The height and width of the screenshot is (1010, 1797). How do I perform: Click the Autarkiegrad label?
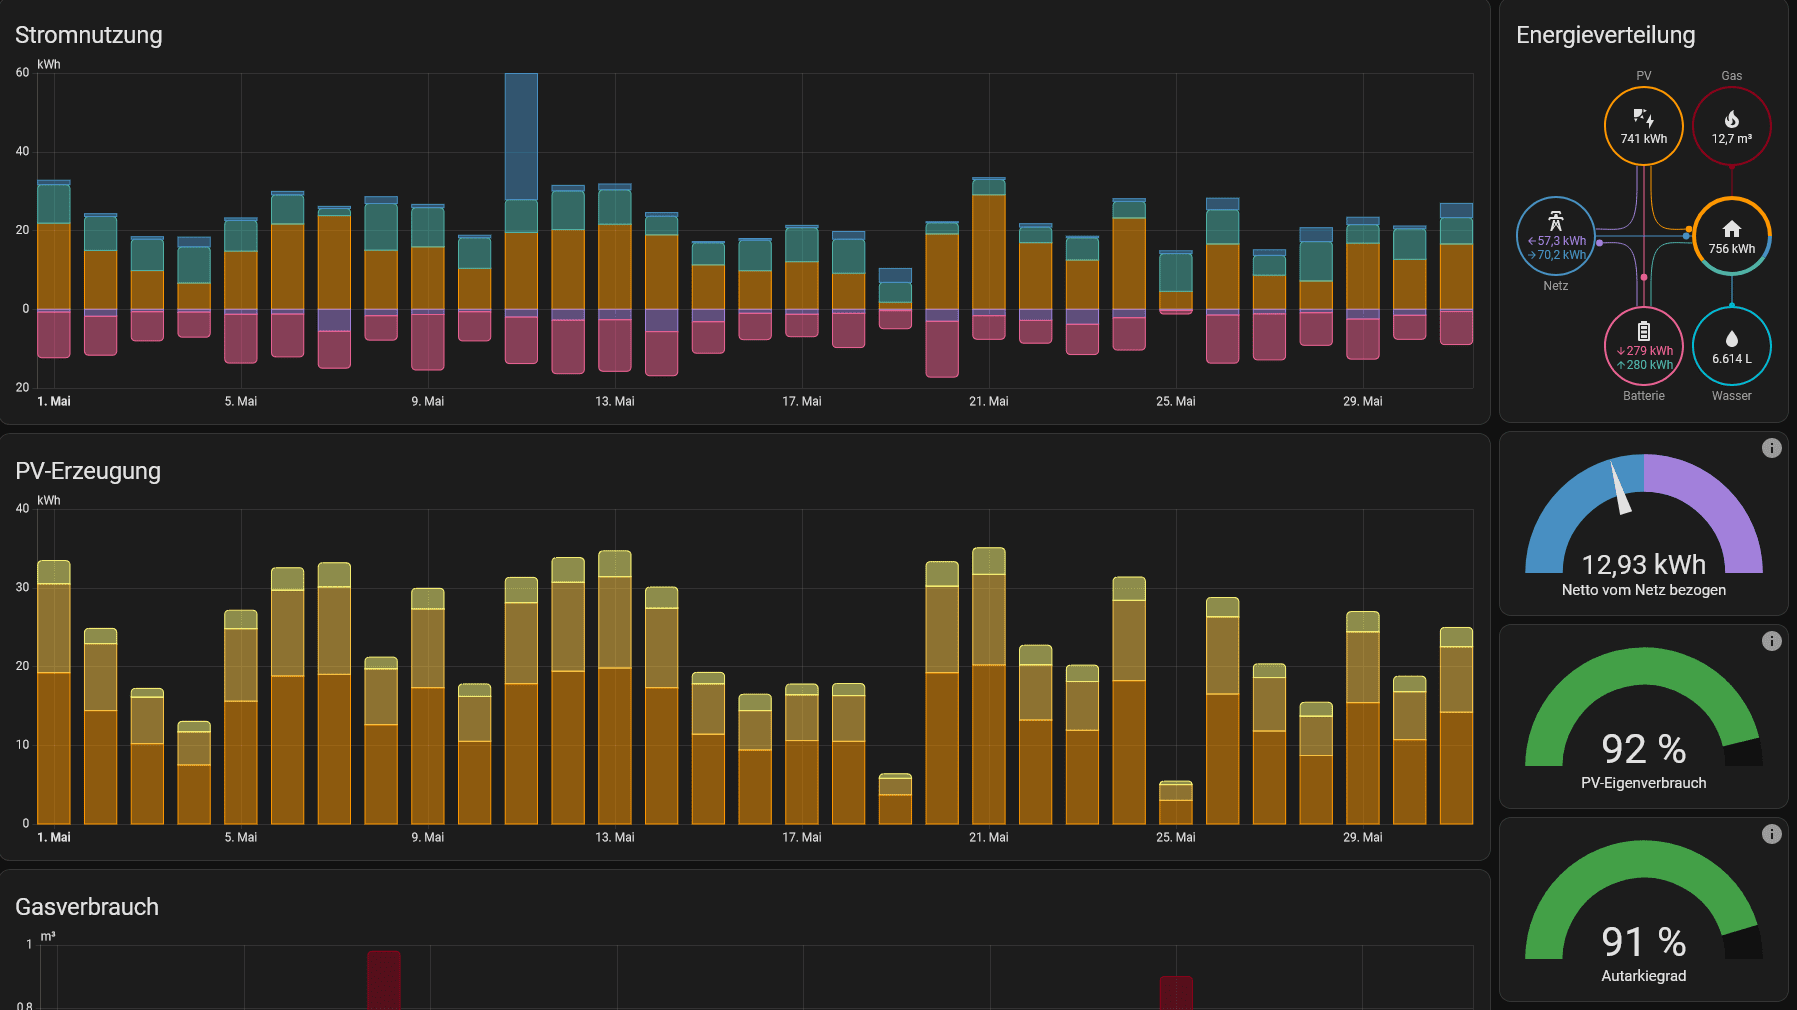click(1644, 976)
